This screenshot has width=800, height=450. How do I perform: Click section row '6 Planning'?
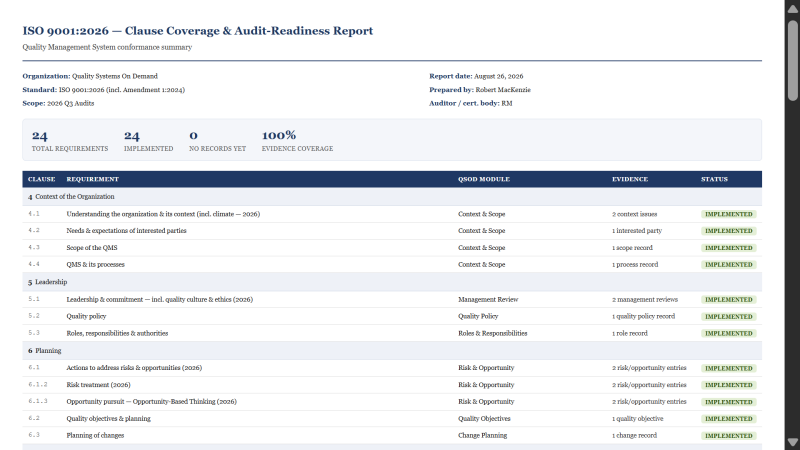point(392,351)
